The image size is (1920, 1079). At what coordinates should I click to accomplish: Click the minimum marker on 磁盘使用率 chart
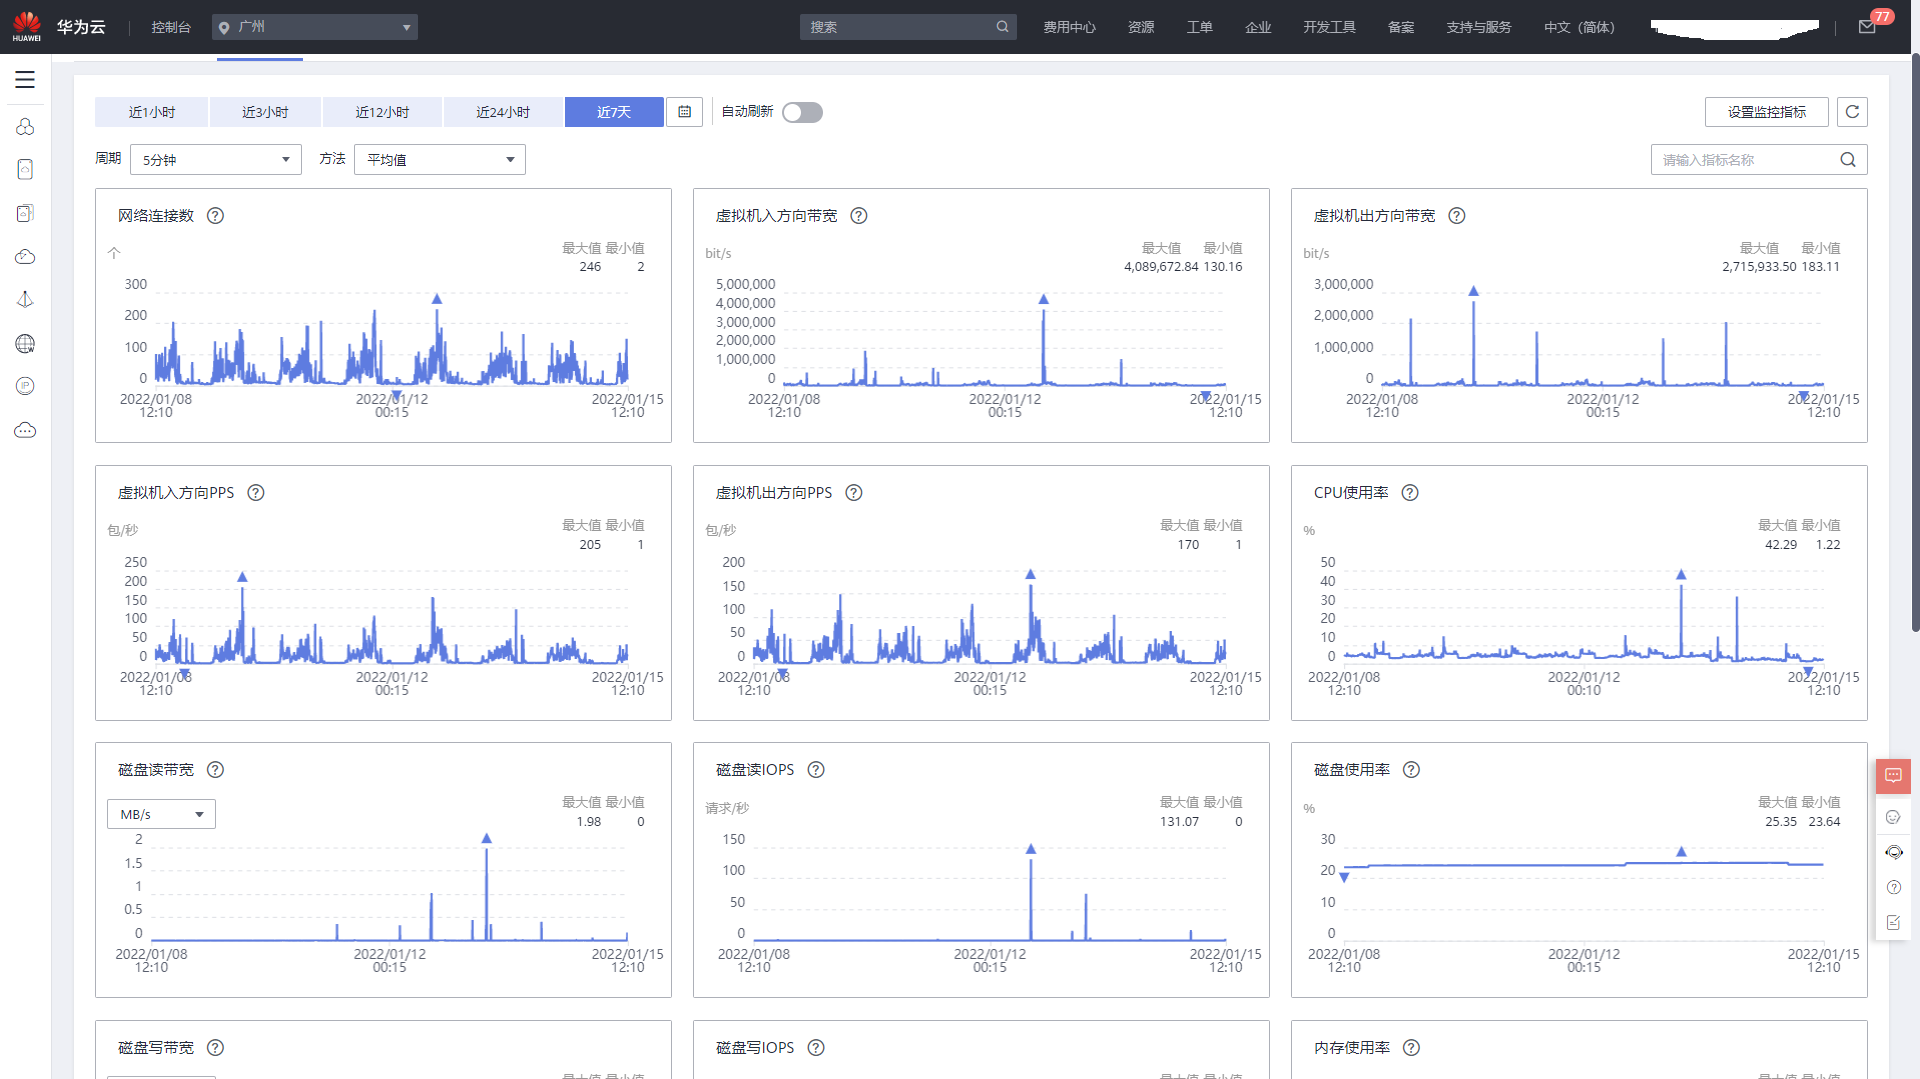coord(1344,878)
